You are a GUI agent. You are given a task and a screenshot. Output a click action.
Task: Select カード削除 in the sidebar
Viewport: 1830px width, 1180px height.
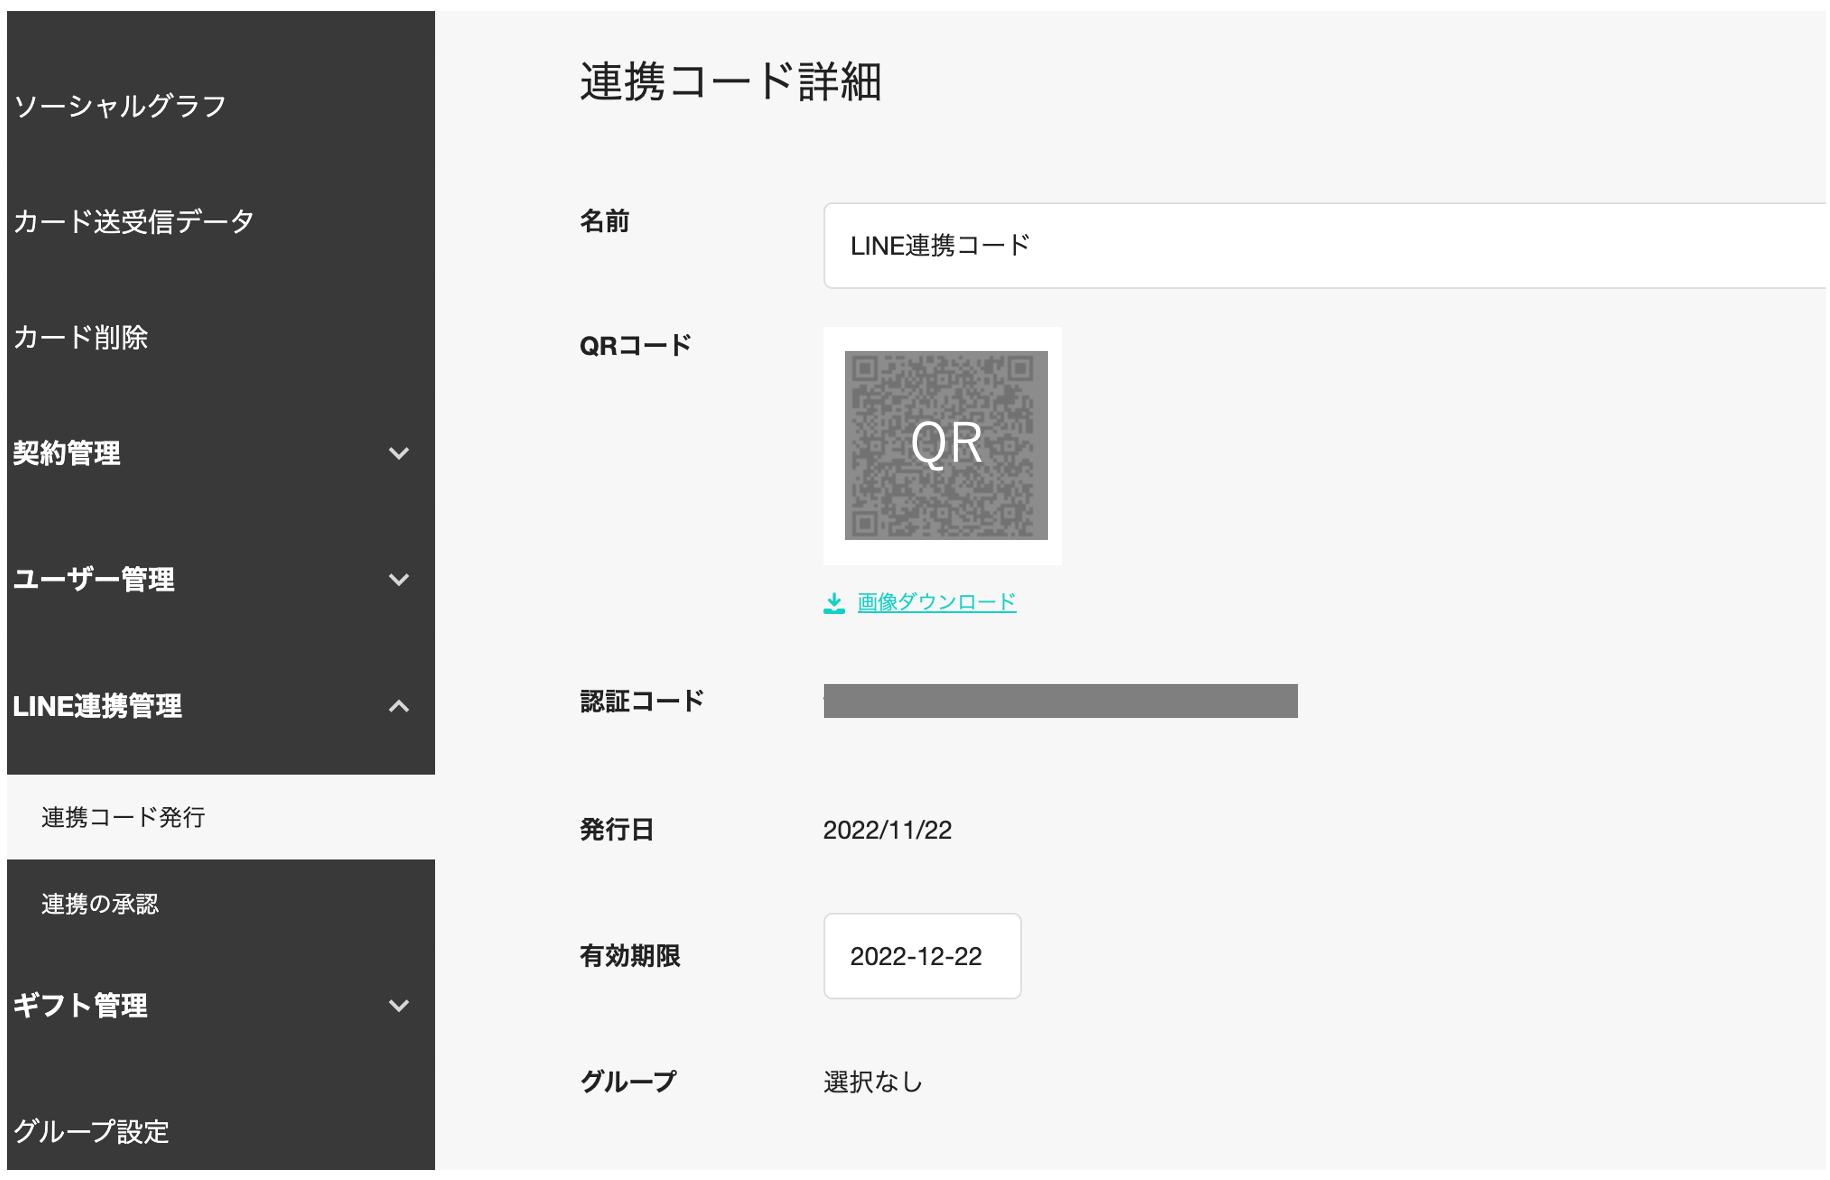click(x=81, y=337)
